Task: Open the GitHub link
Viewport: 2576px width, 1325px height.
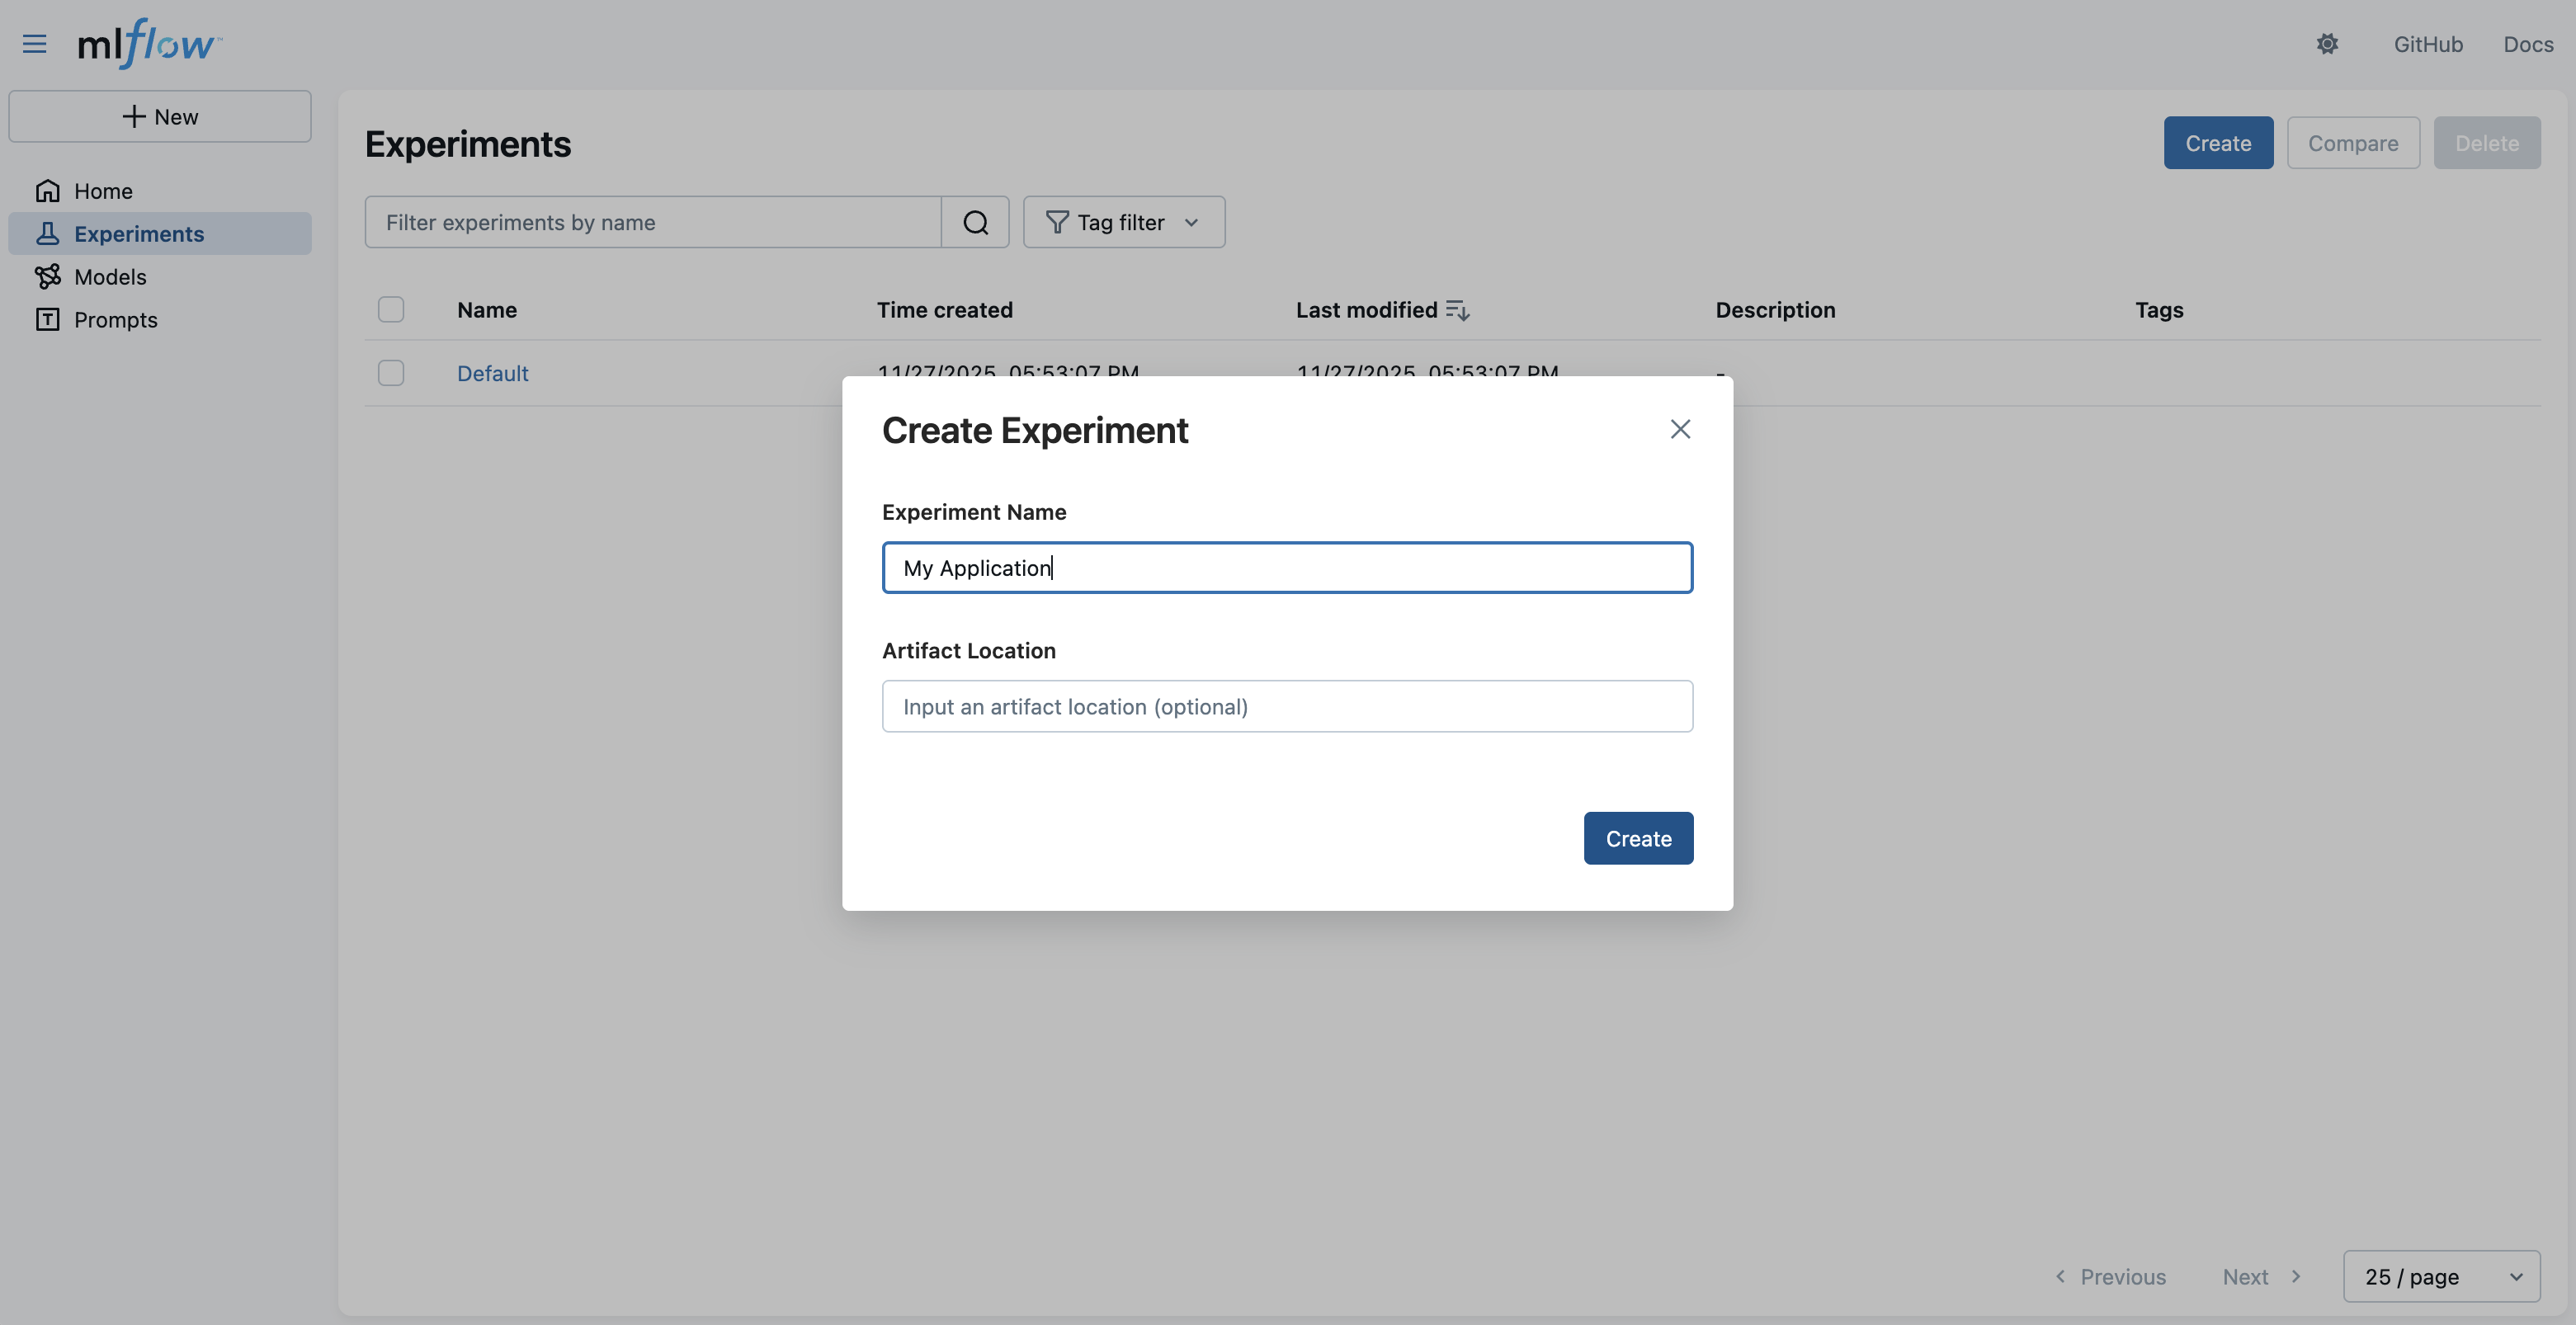Action: point(2427,44)
